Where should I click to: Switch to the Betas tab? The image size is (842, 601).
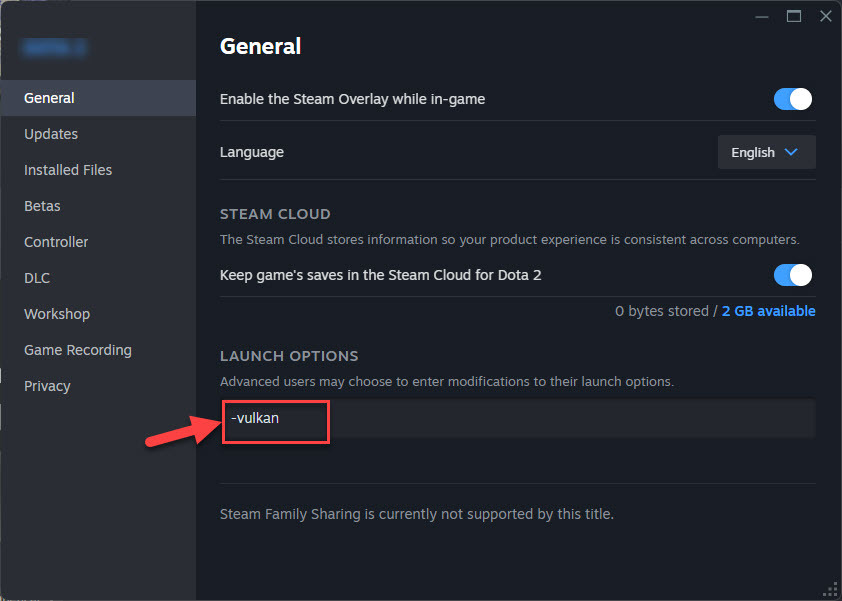pos(42,206)
